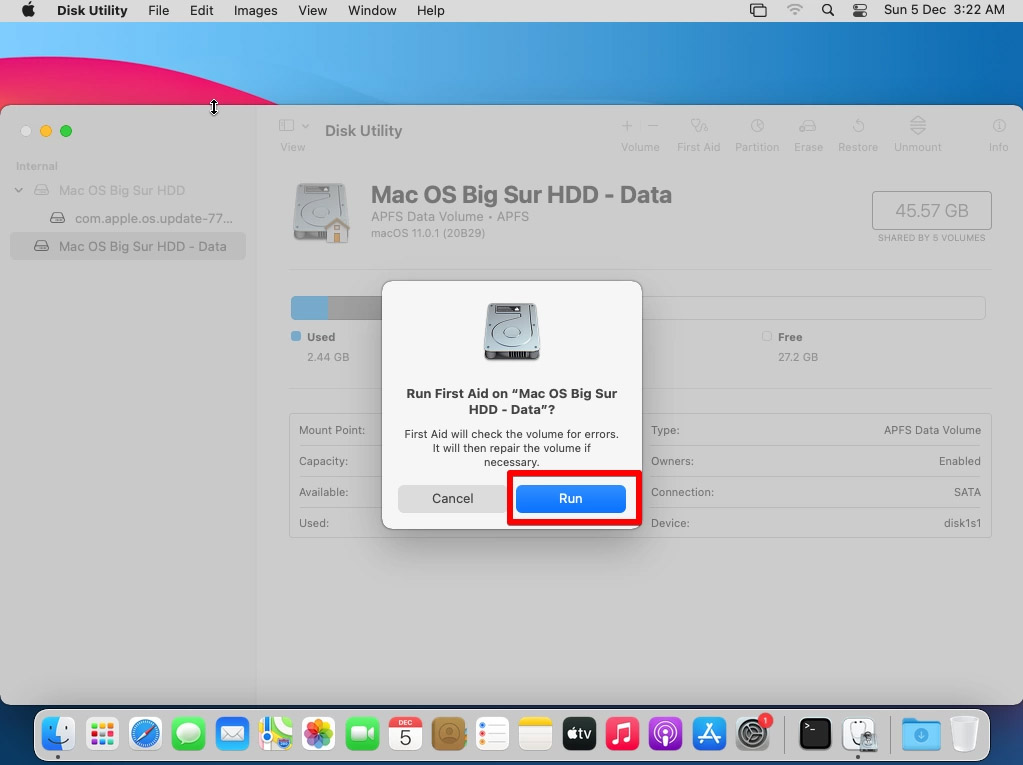Image resolution: width=1023 pixels, height=765 pixels.
Task: Click the disk1s1 device value
Action: 962,523
